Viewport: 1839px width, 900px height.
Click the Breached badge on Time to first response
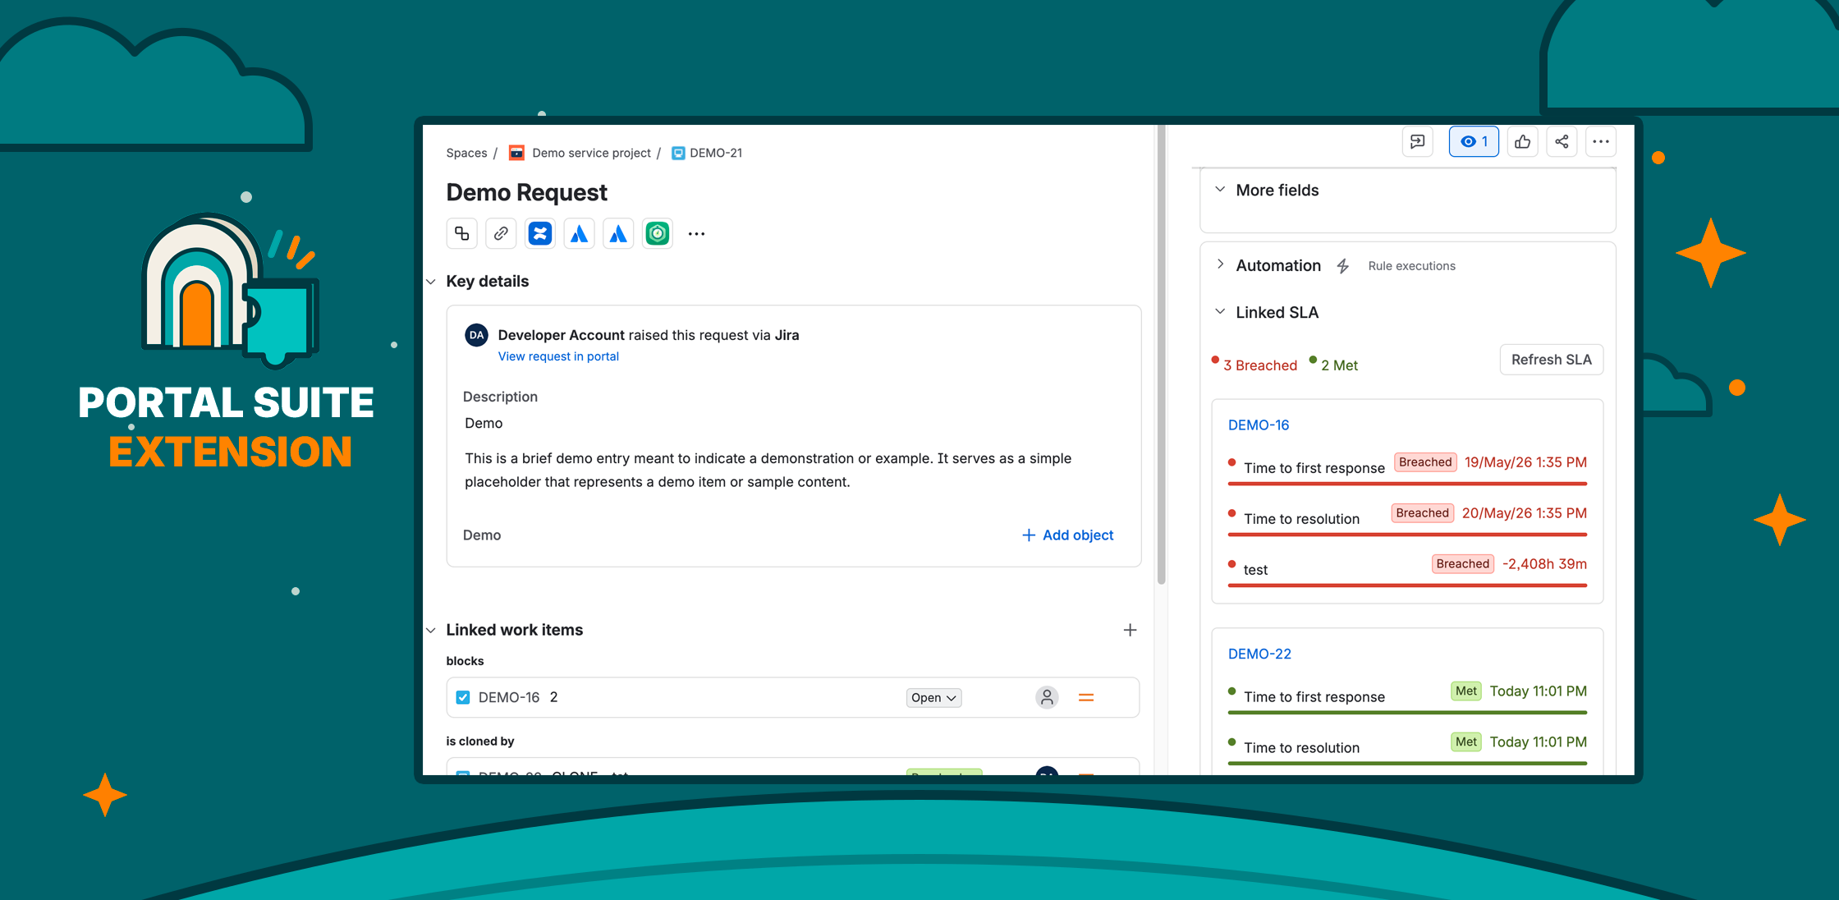1424,462
